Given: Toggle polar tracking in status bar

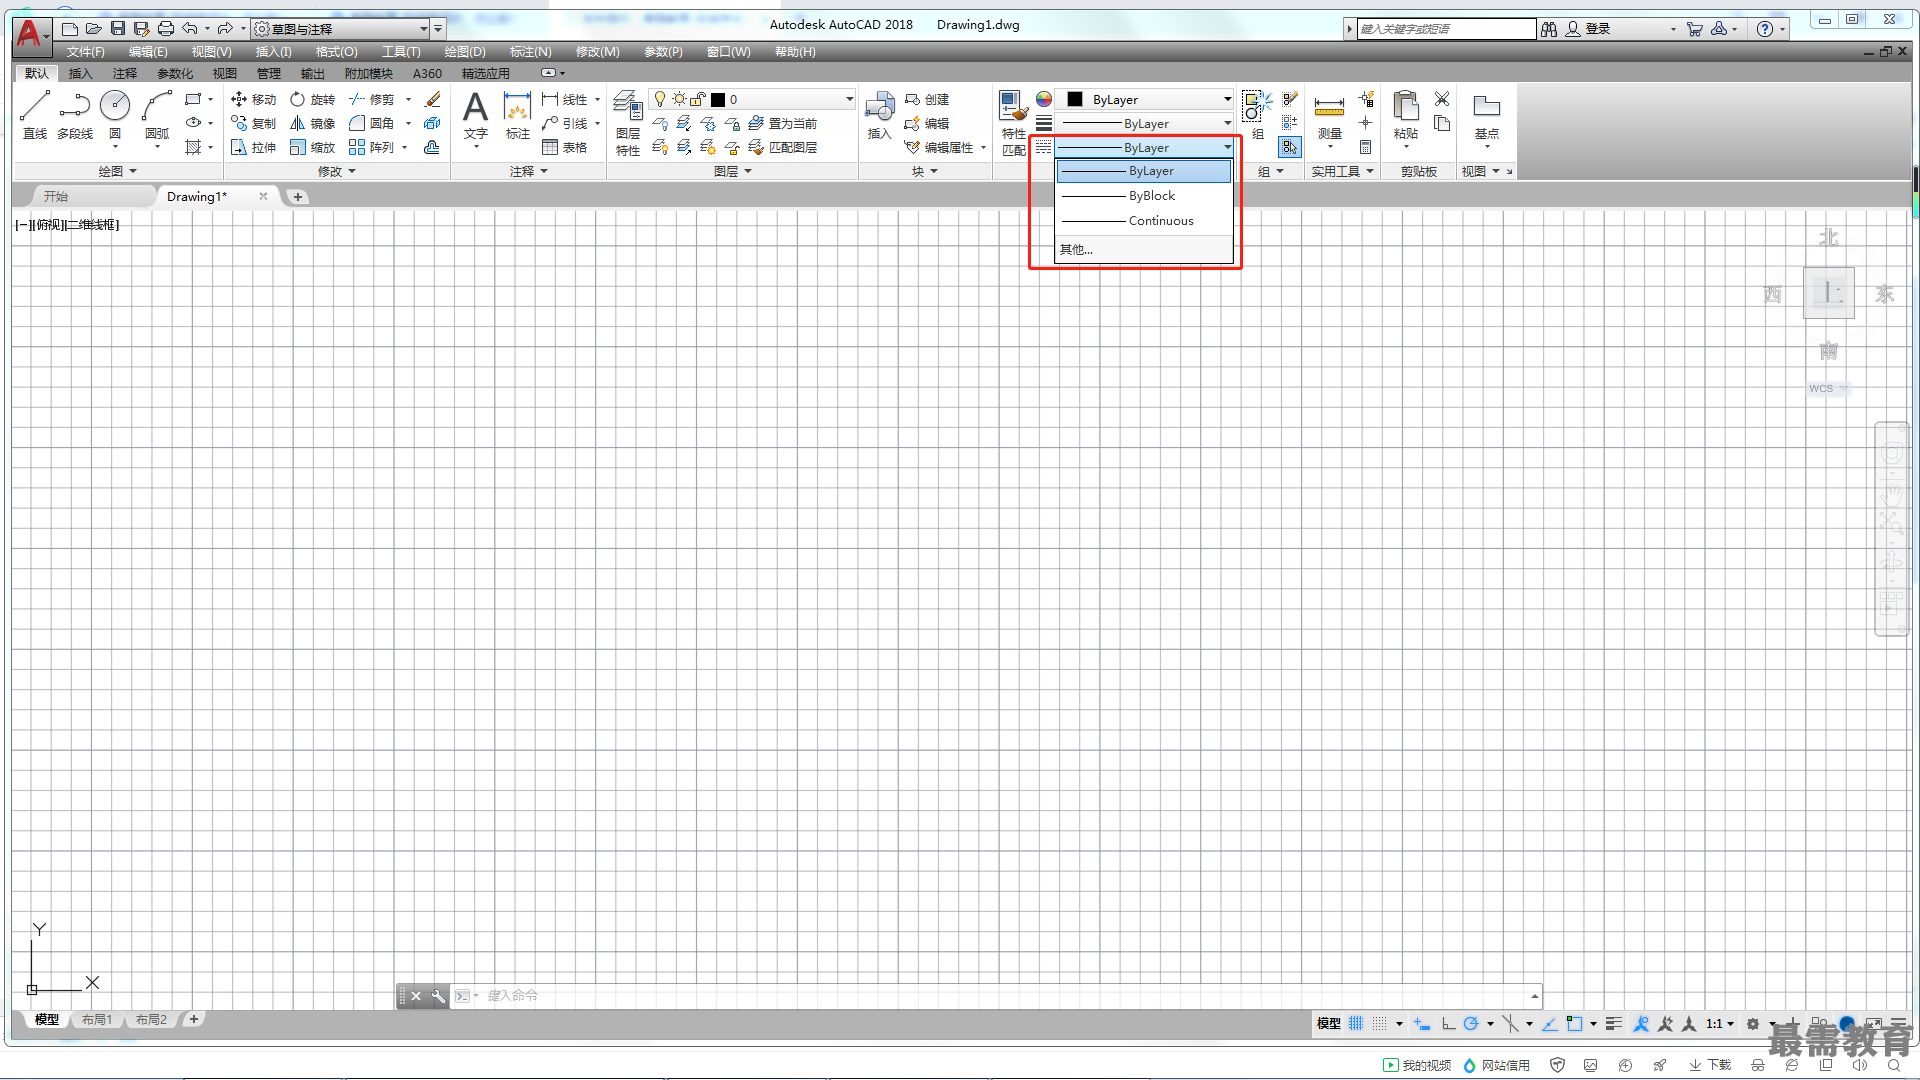Looking at the screenshot, I should point(1471,1023).
